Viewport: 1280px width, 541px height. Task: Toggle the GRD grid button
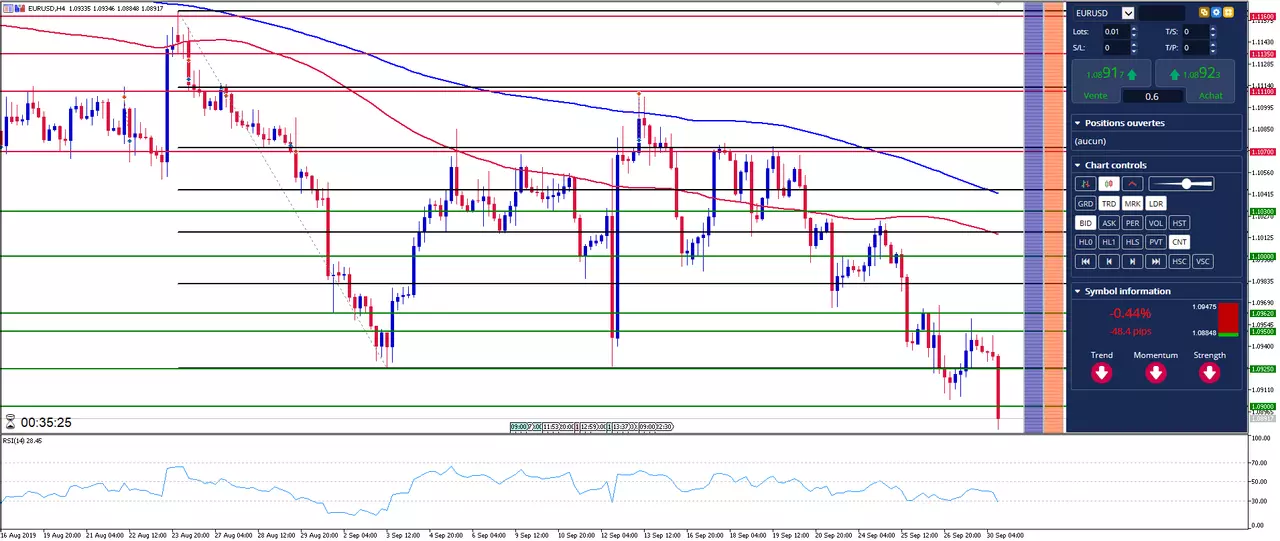[x=1085, y=203]
